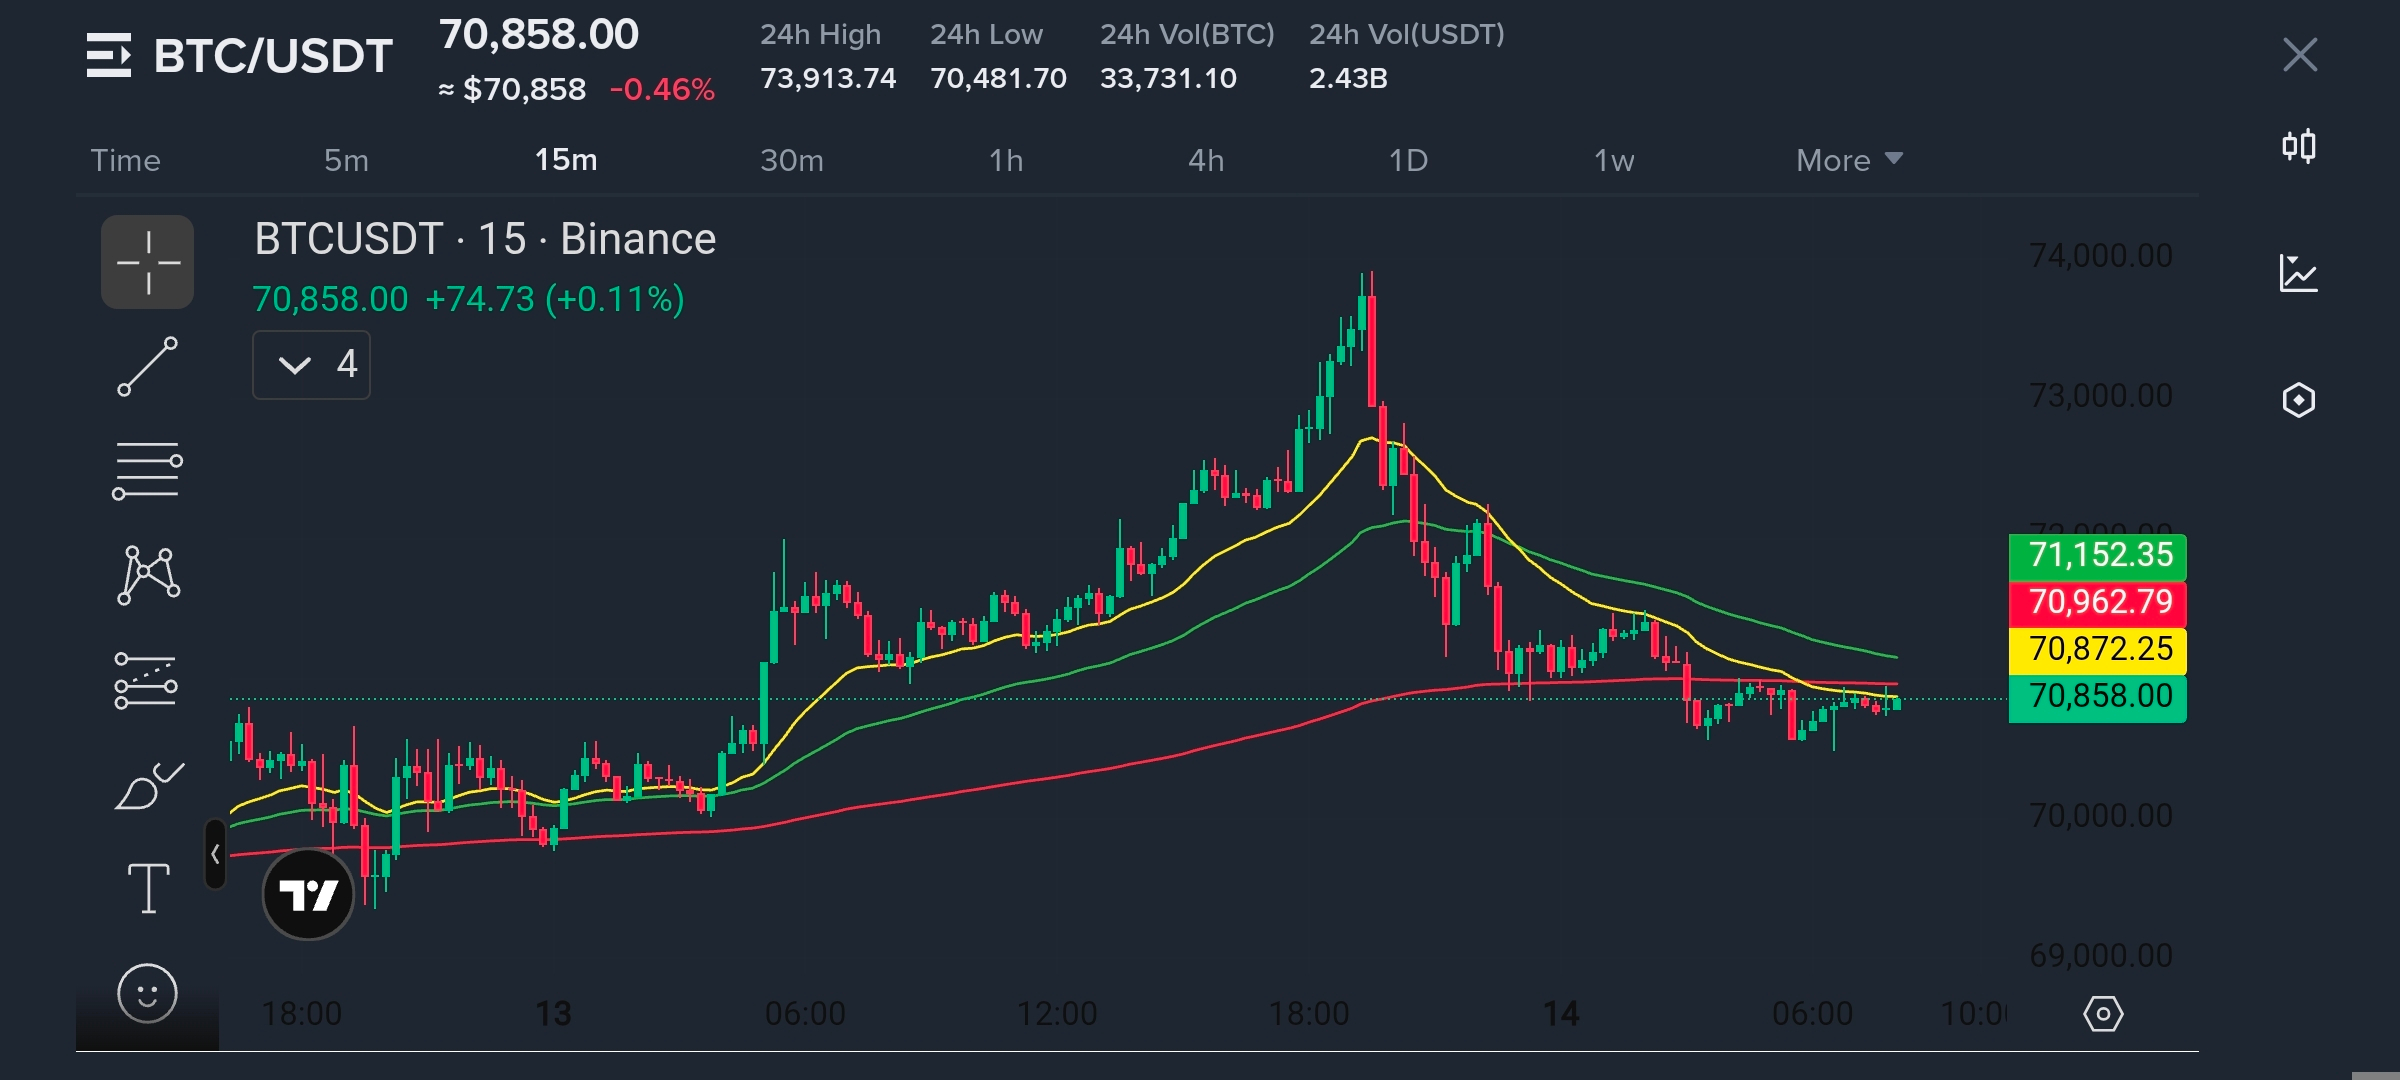The height and width of the screenshot is (1080, 2400).
Task: Switch to the 1h interval tab
Action: pos(1005,160)
